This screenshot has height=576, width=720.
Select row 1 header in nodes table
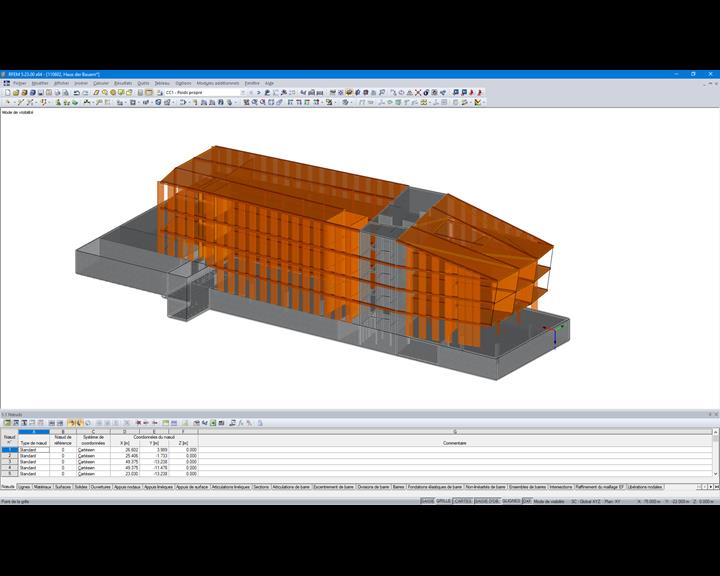coord(9,450)
